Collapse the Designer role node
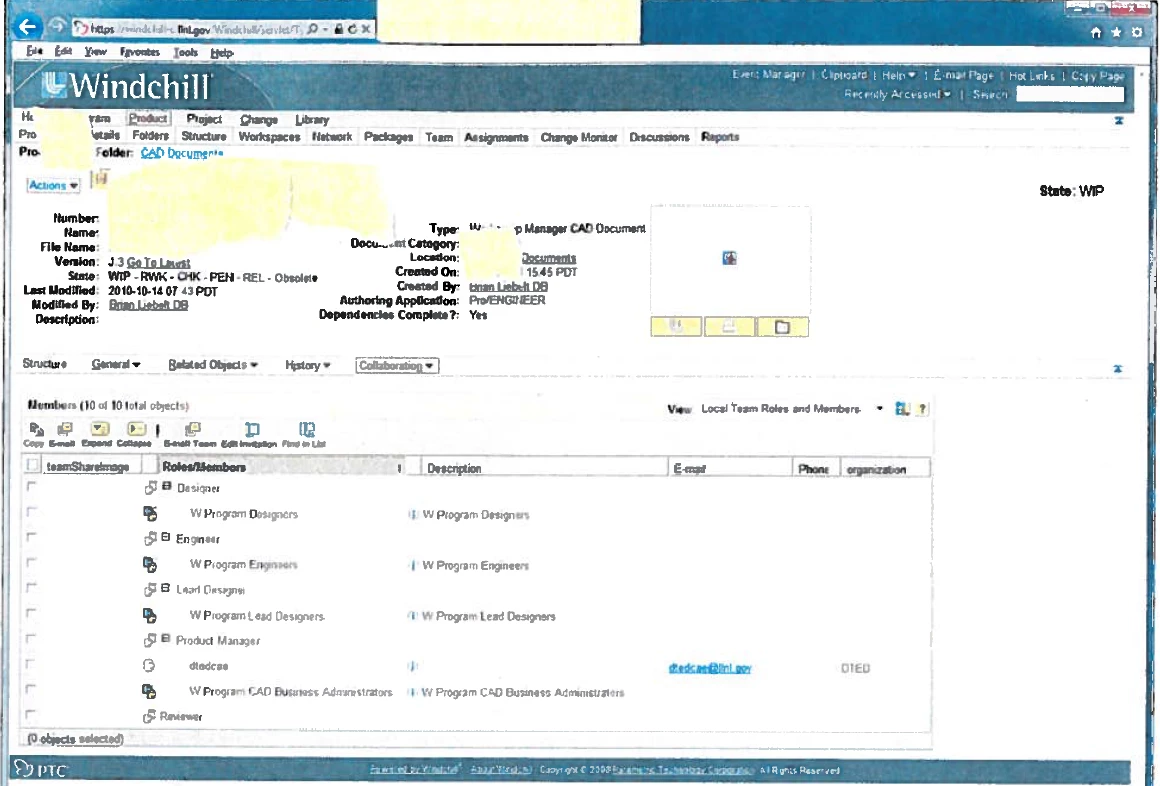Image resolution: width=1160 pixels, height=786 pixels. pos(167,486)
